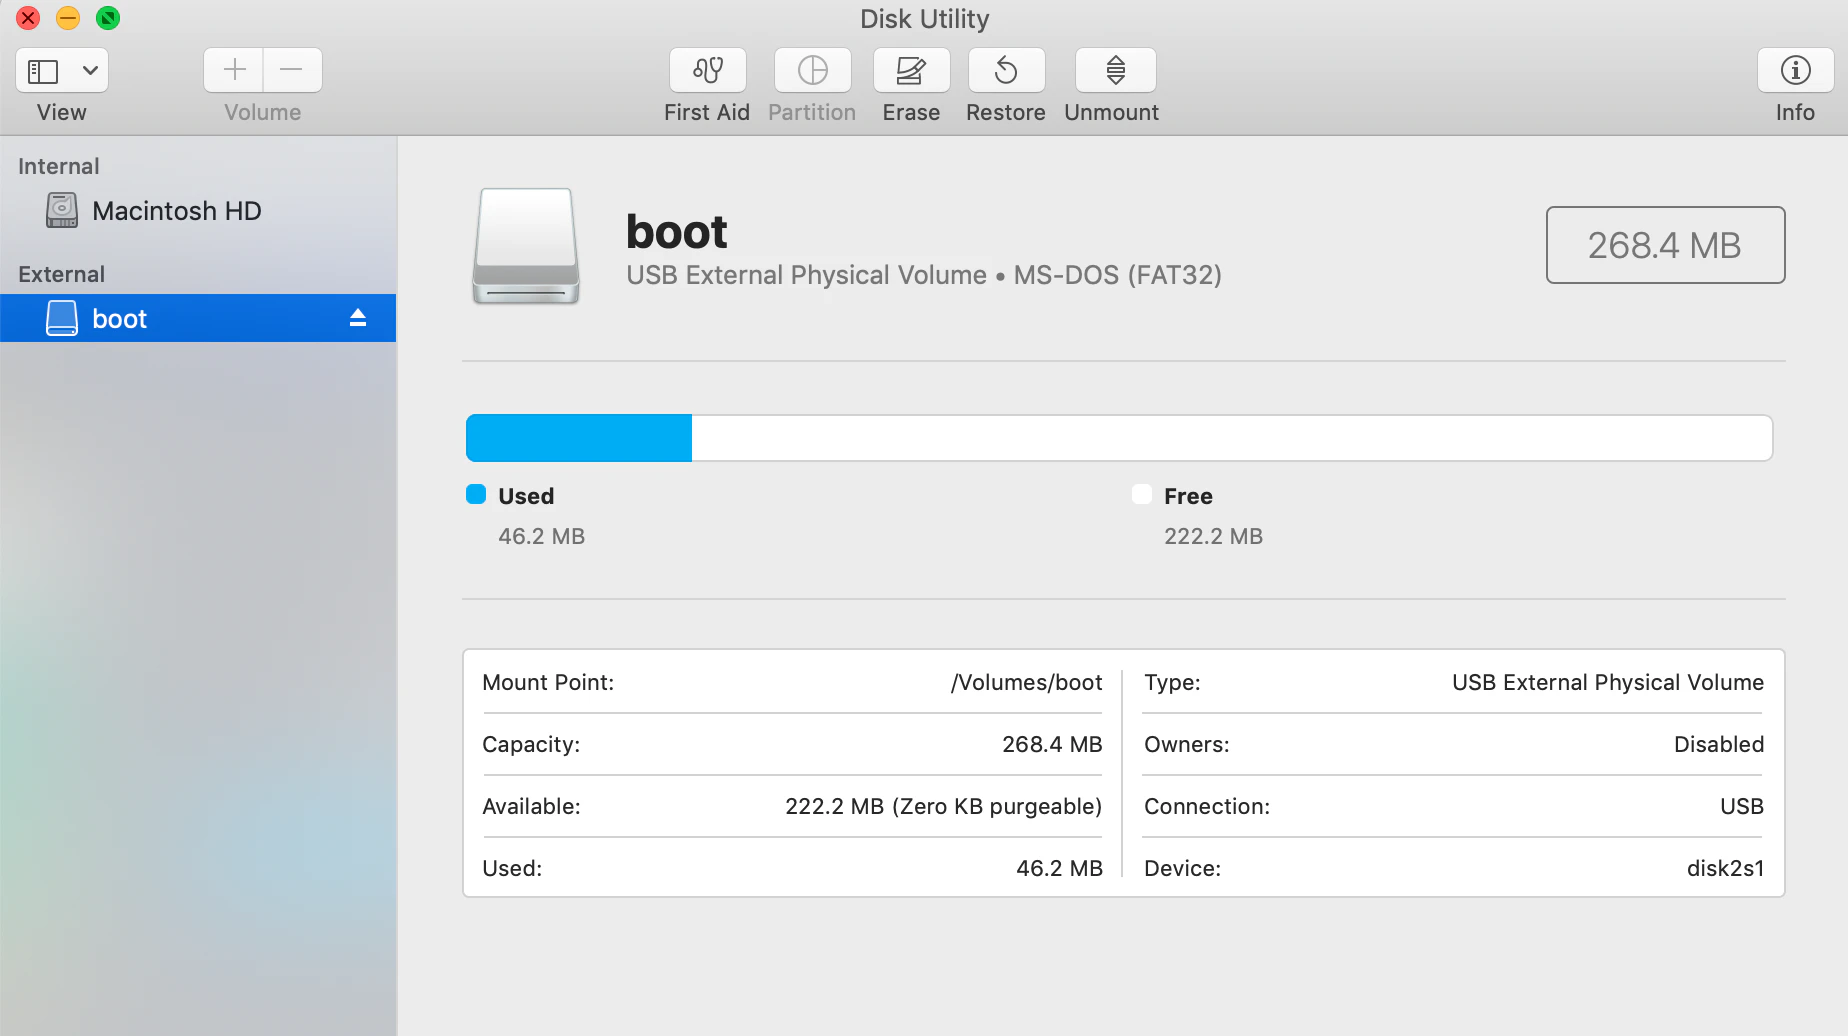Eject the boot drive in sidebar

click(x=358, y=318)
